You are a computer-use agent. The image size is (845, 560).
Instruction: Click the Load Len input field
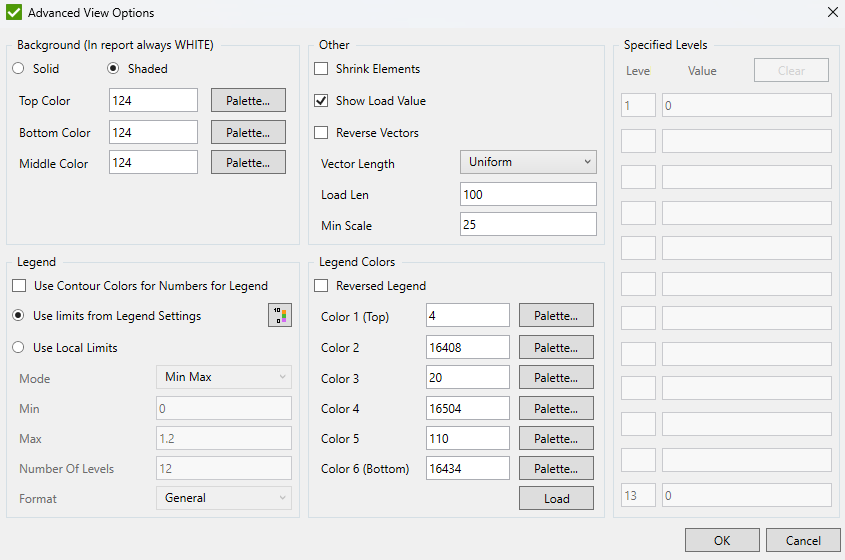(x=528, y=194)
